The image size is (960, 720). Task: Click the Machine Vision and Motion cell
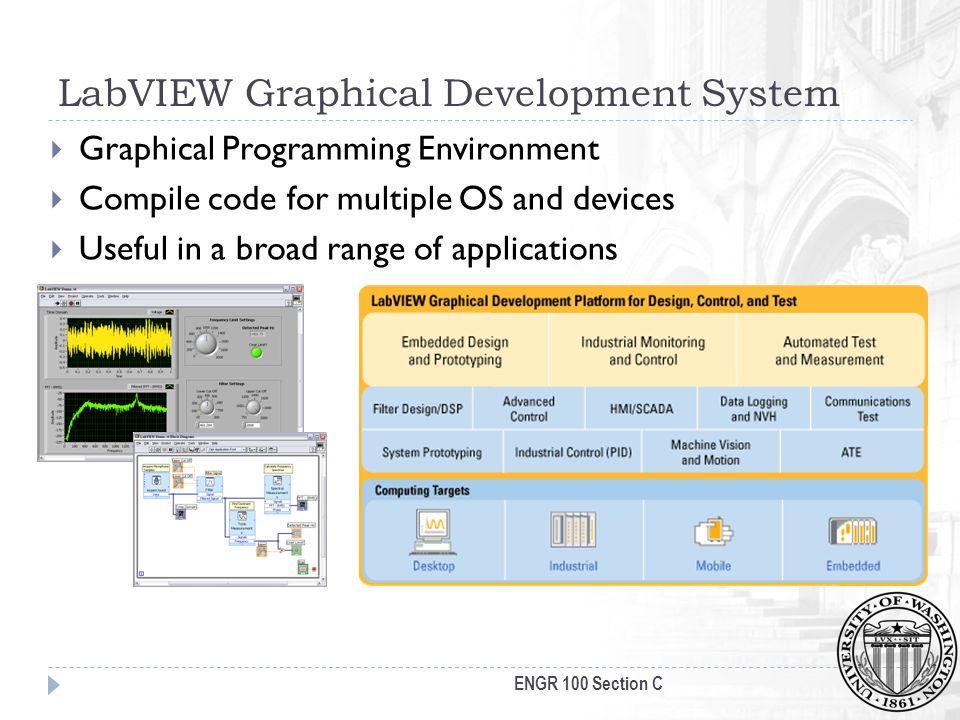pyautogui.click(x=711, y=452)
